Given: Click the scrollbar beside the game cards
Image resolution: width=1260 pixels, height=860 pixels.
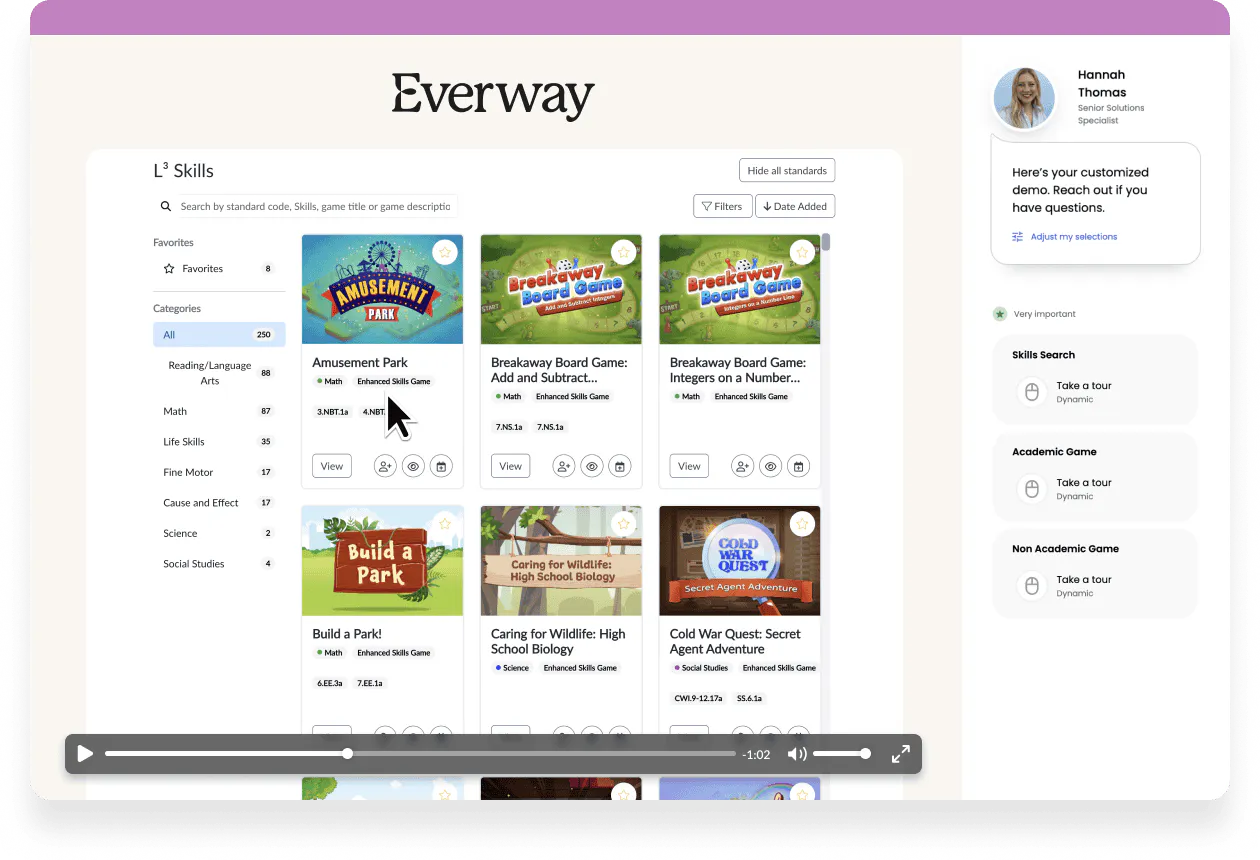Looking at the screenshot, I should click(x=826, y=242).
